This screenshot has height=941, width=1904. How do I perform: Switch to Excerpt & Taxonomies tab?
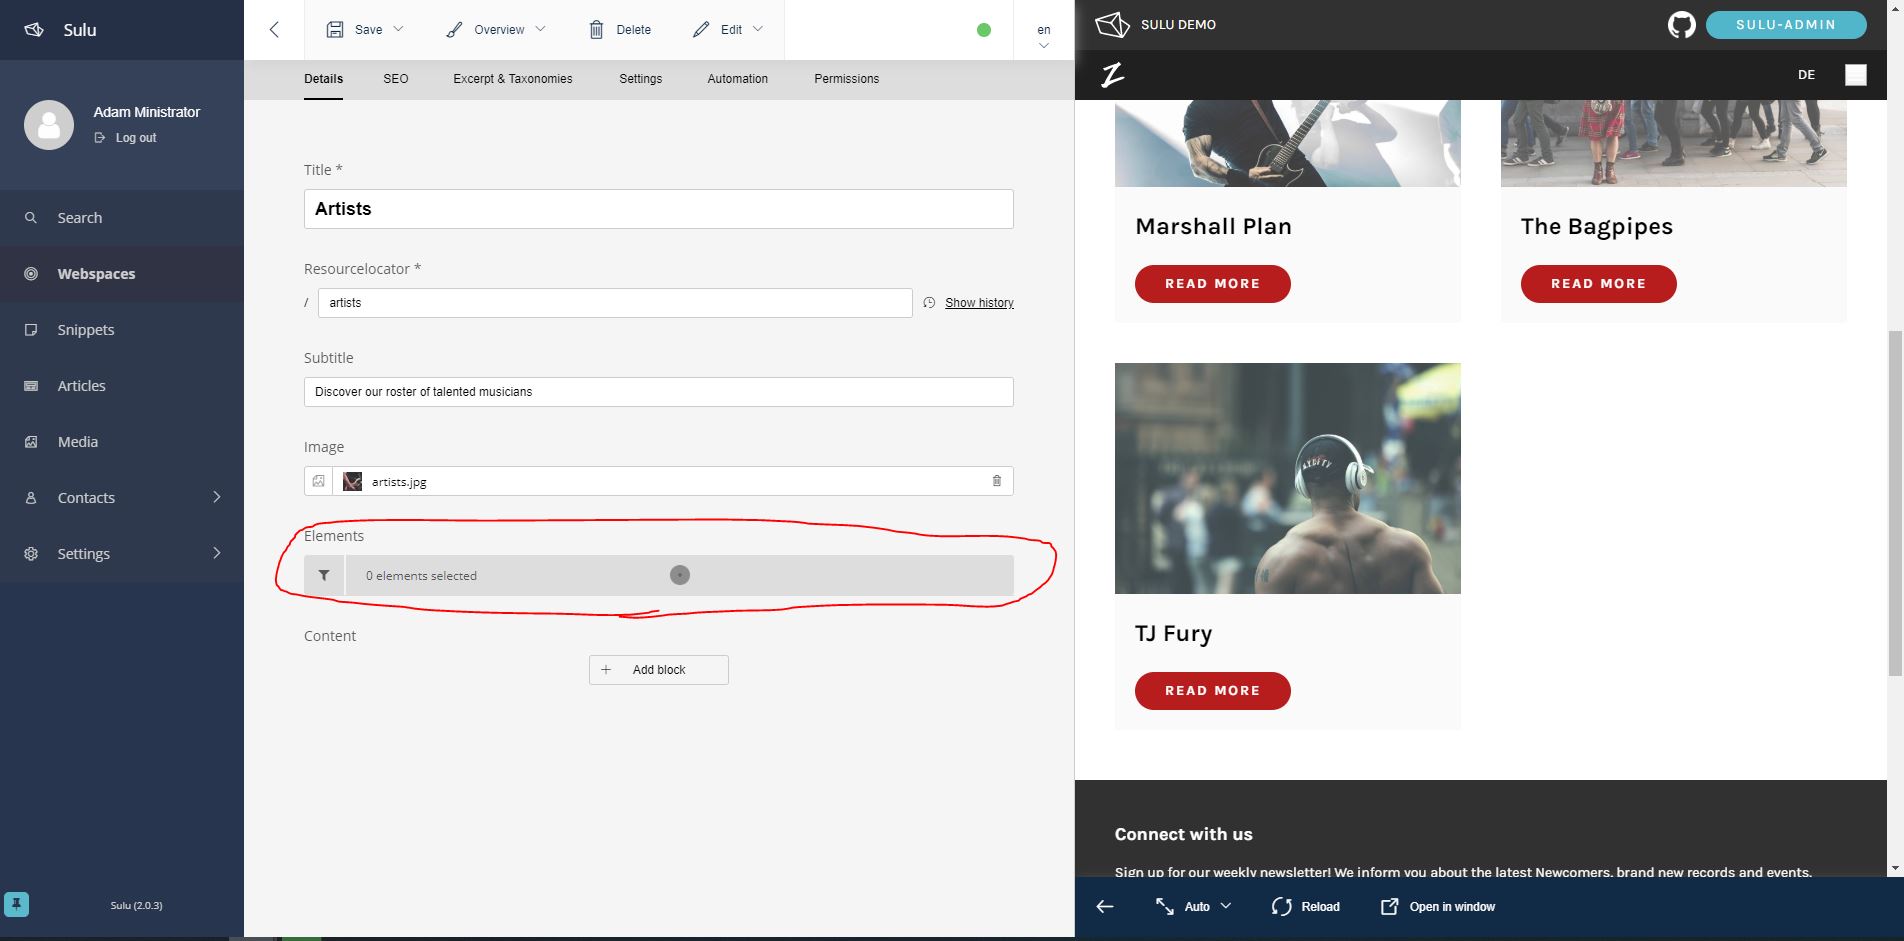513,79
